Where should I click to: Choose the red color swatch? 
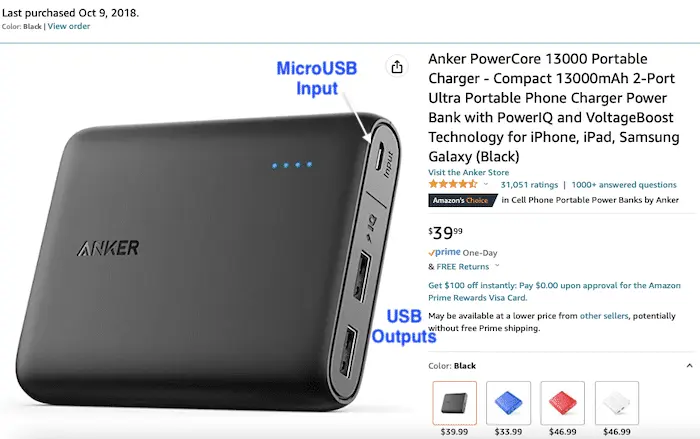pyautogui.click(x=562, y=403)
